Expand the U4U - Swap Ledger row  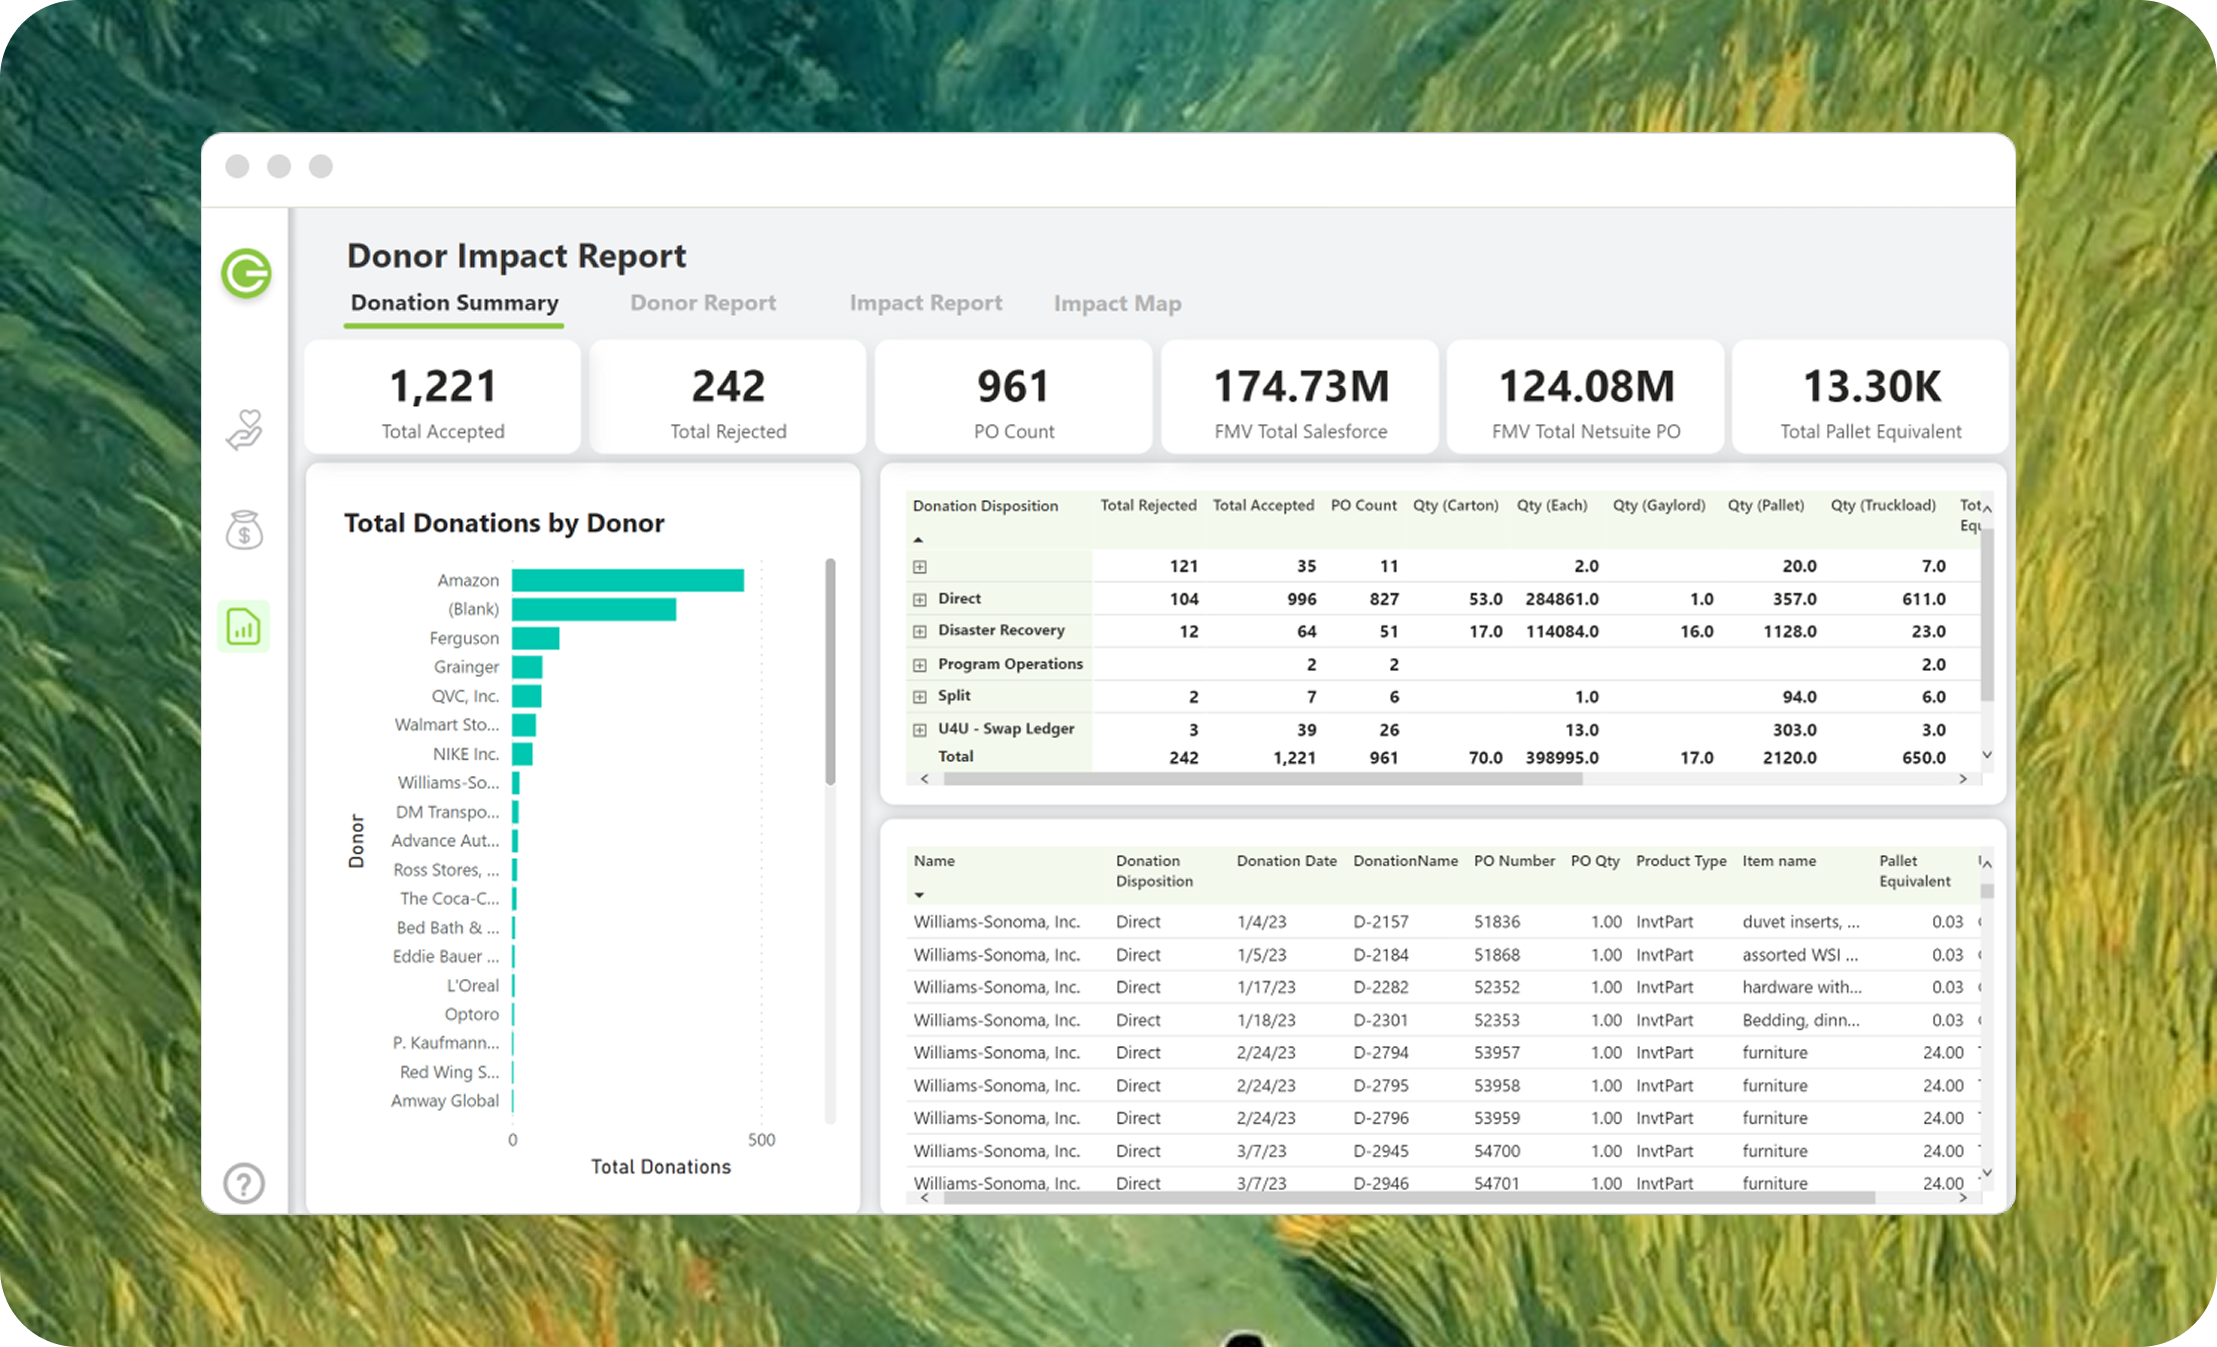[920, 730]
